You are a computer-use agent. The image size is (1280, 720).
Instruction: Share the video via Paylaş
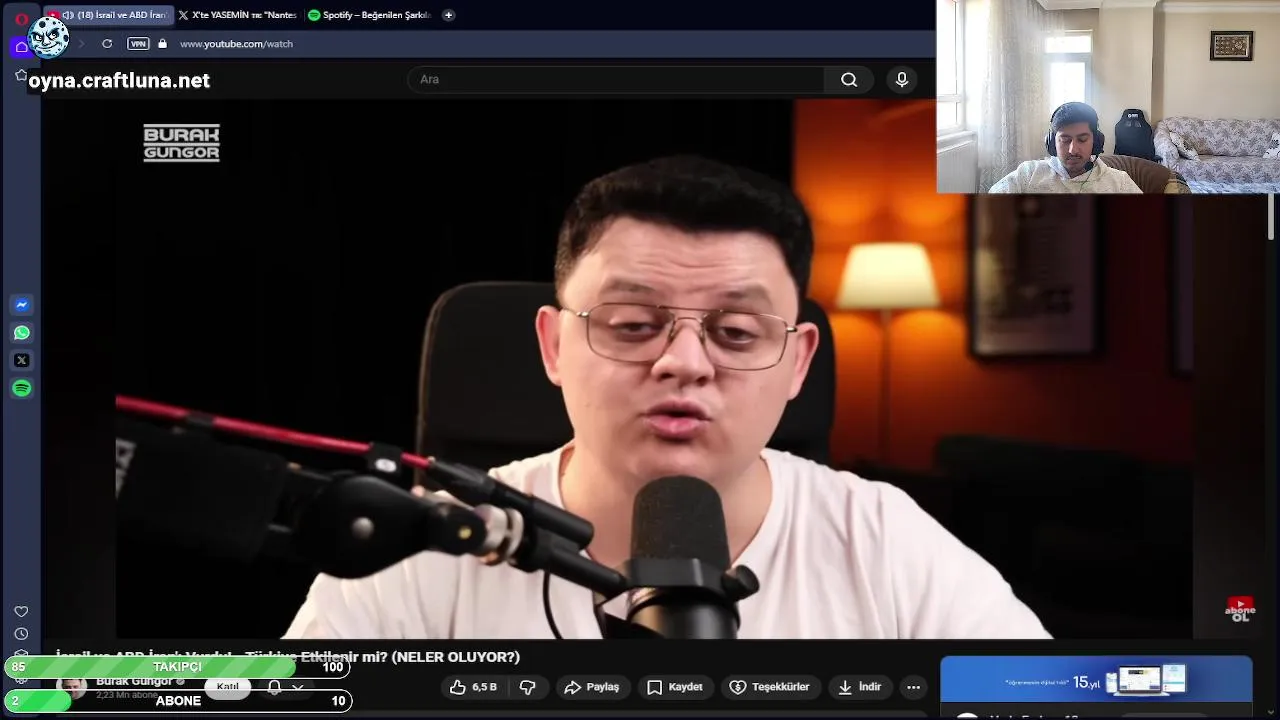[592, 687]
